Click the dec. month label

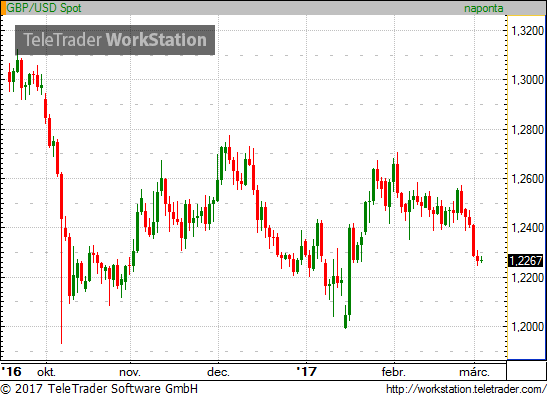tap(218, 372)
